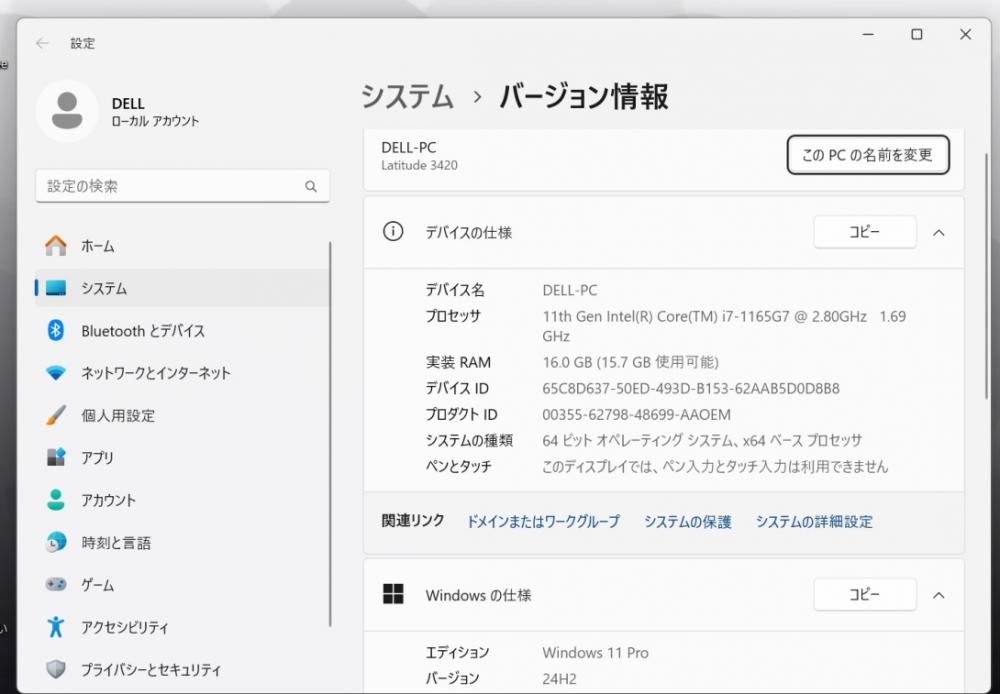Click the プロダクト ID value 00355-62798
Viewport: 1000px width, 694px height.
pyautogui.click(x=636, y=415)
